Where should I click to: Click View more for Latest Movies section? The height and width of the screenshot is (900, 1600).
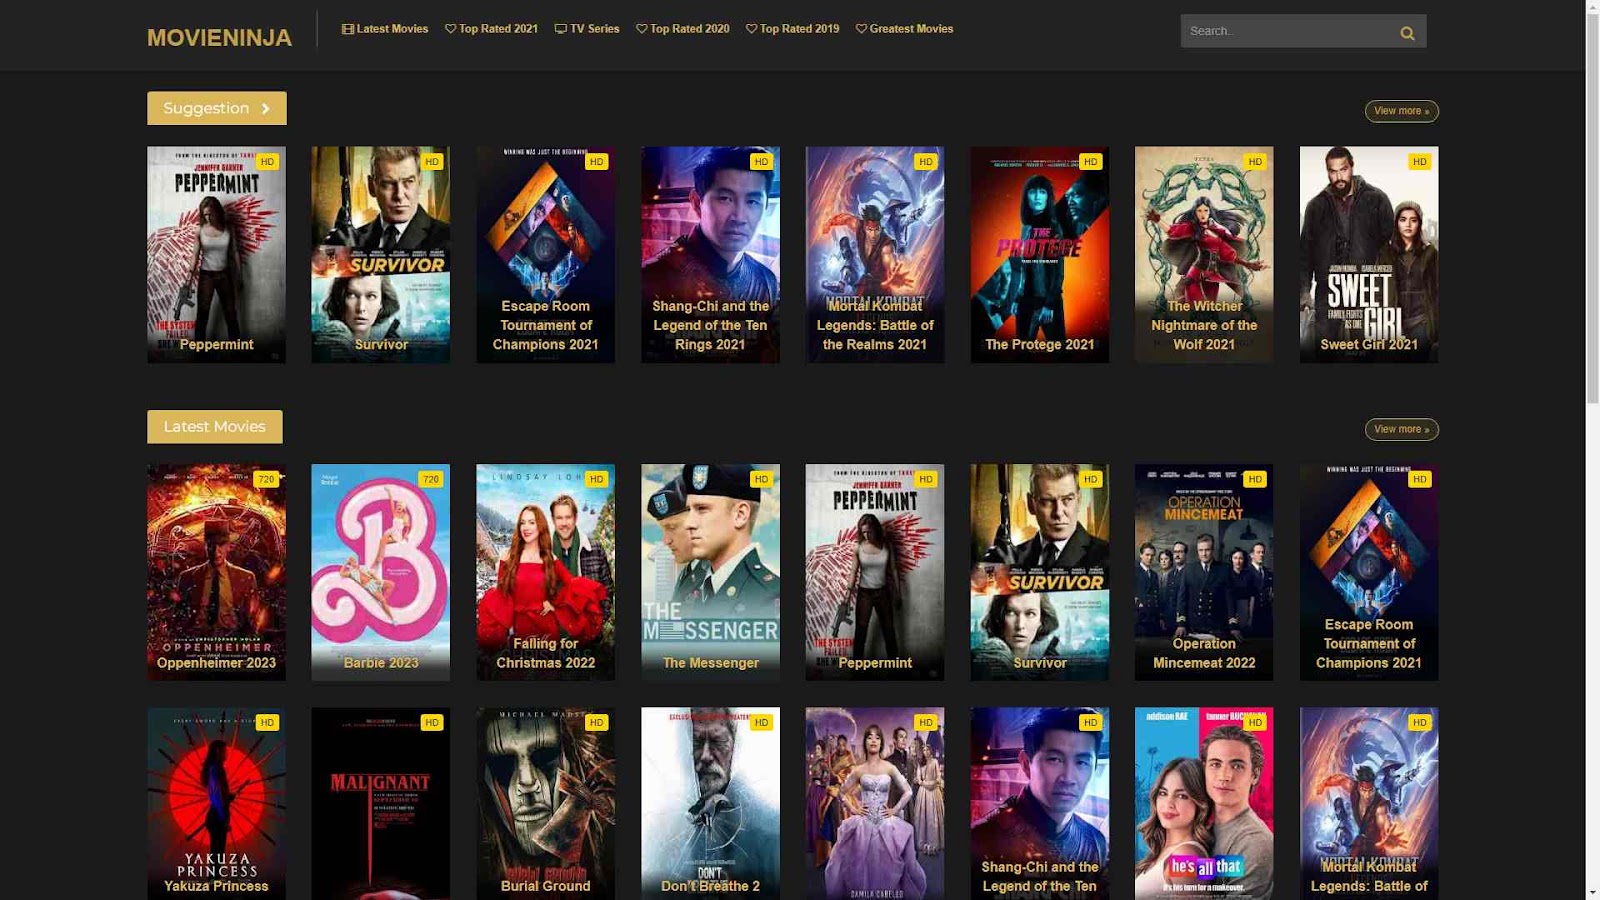coord(1402,429)
